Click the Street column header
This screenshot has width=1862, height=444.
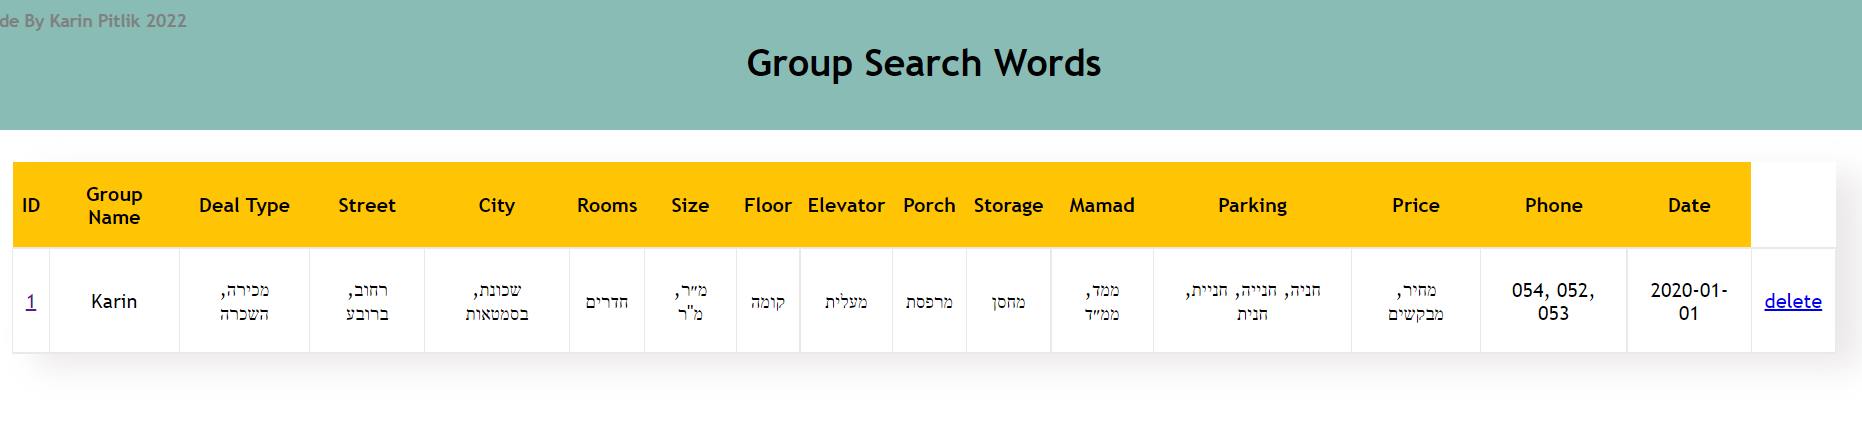pos(367,205)
